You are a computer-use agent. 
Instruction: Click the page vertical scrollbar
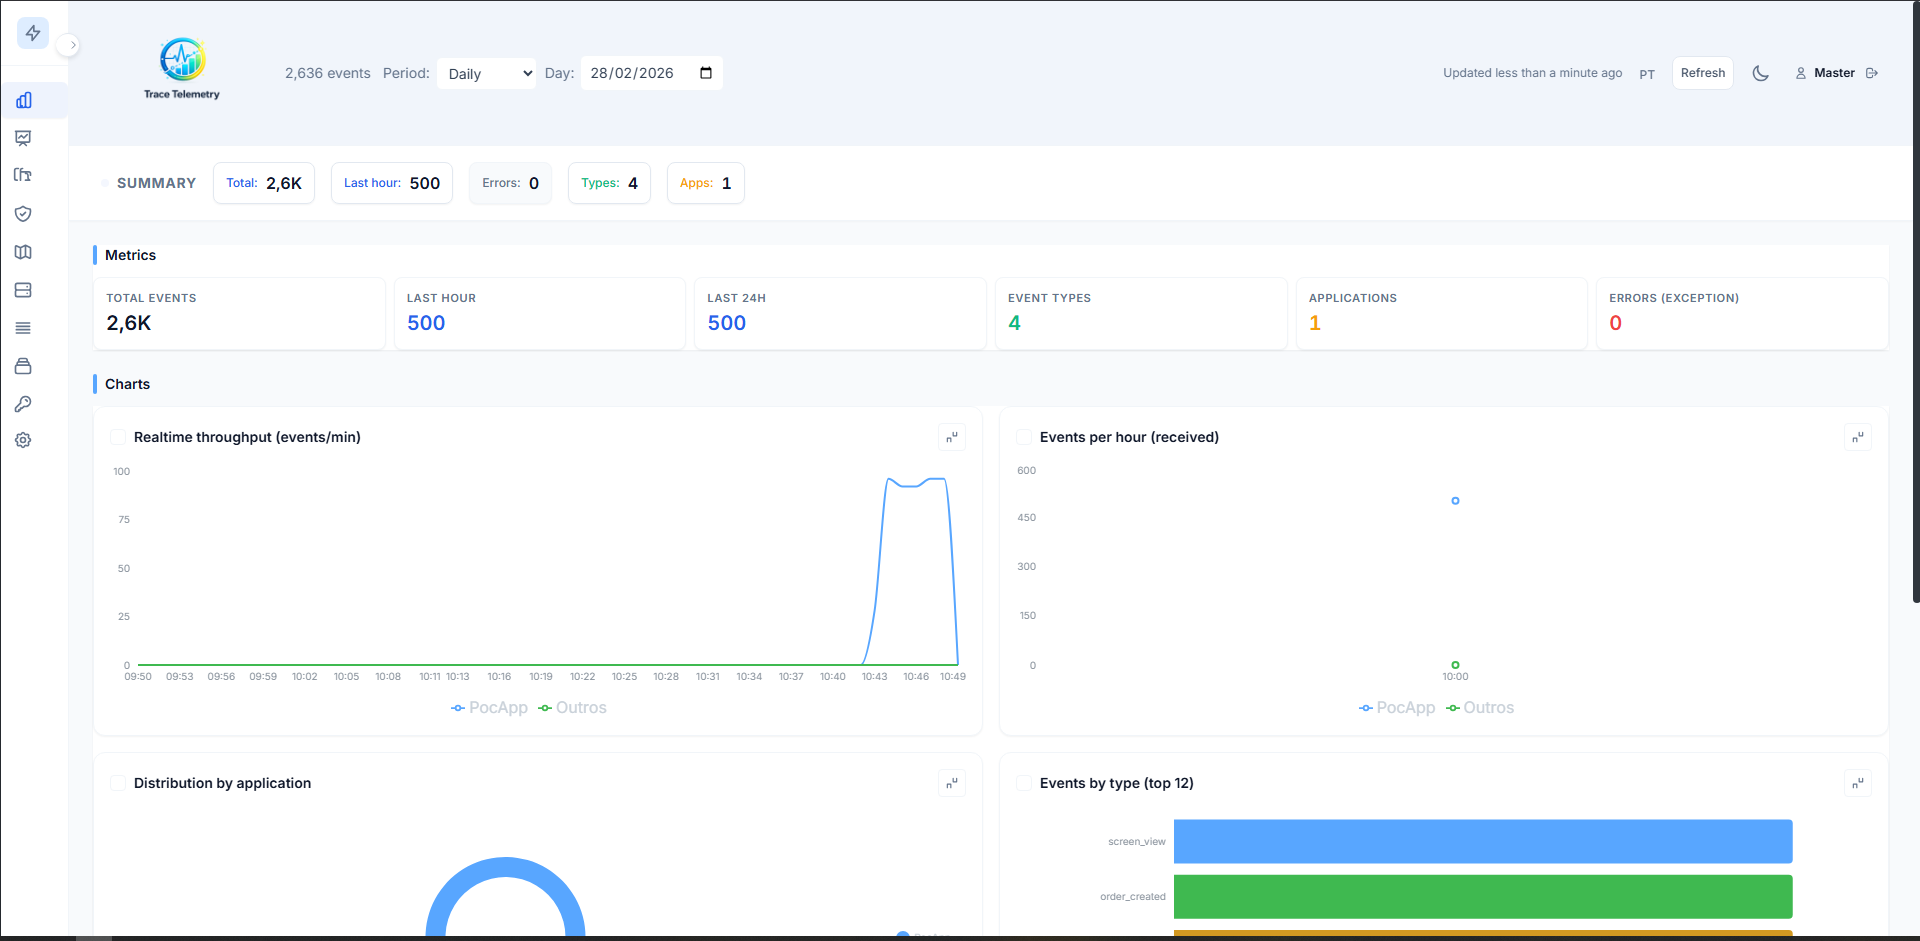click(x=1915, y=300)
